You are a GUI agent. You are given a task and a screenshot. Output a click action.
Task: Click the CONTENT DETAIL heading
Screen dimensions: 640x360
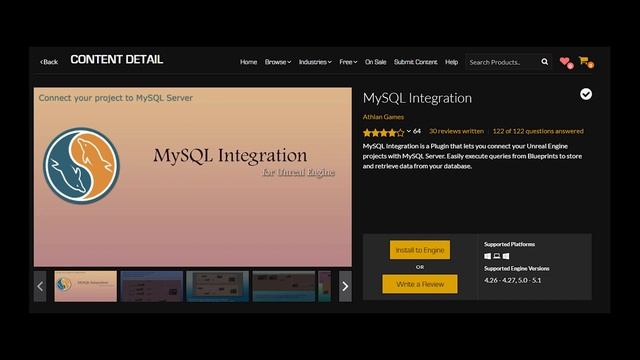point(117,60)
